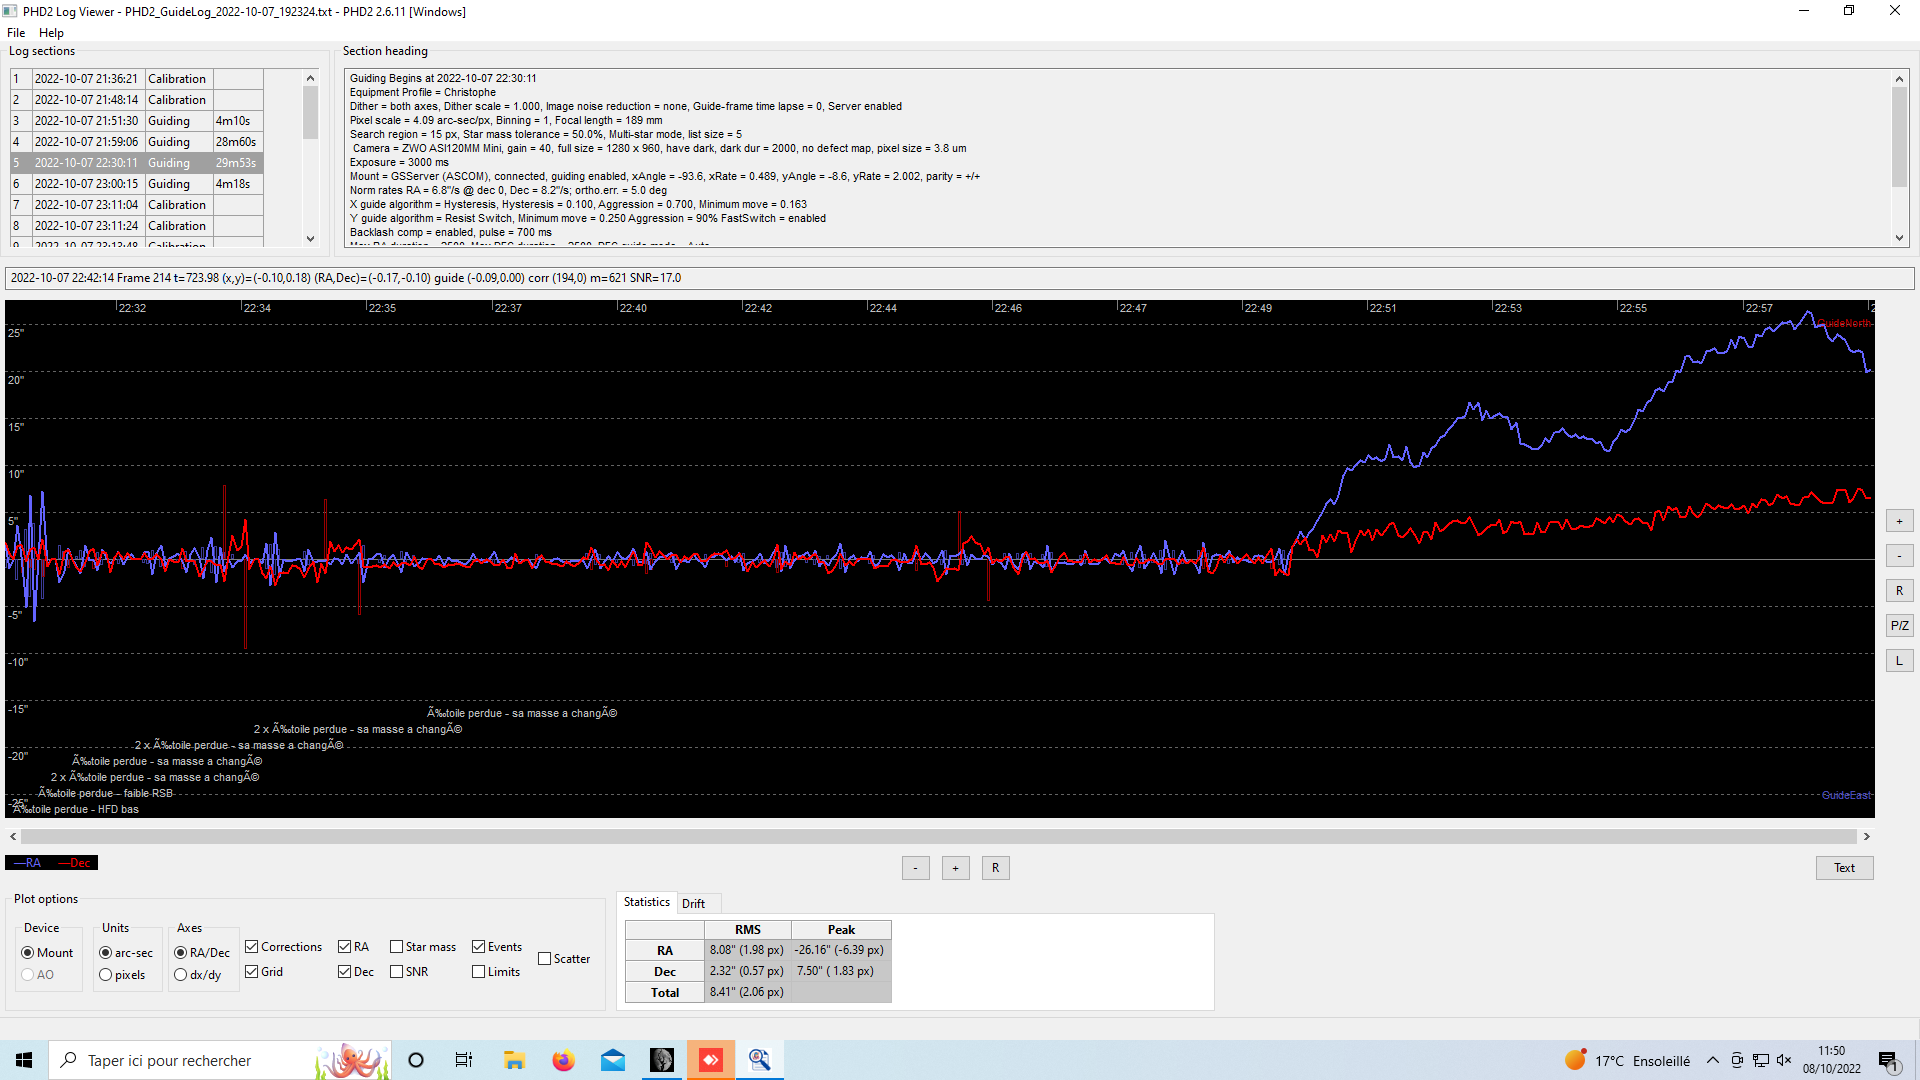Click the Text button

pyautogui.click(x=1844, y=868)
